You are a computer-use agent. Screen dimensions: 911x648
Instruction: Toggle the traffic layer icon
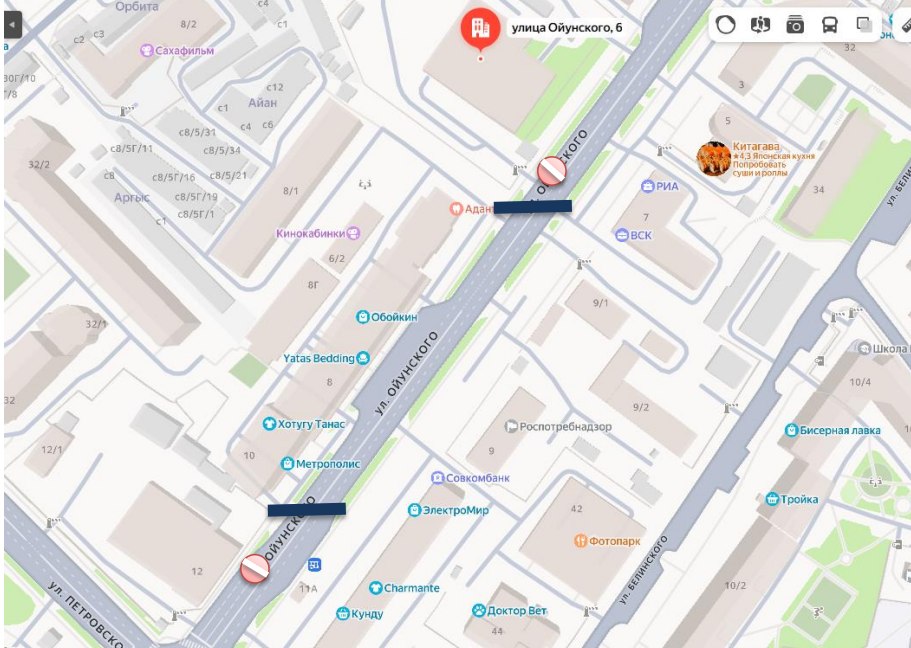click(726, 24)
